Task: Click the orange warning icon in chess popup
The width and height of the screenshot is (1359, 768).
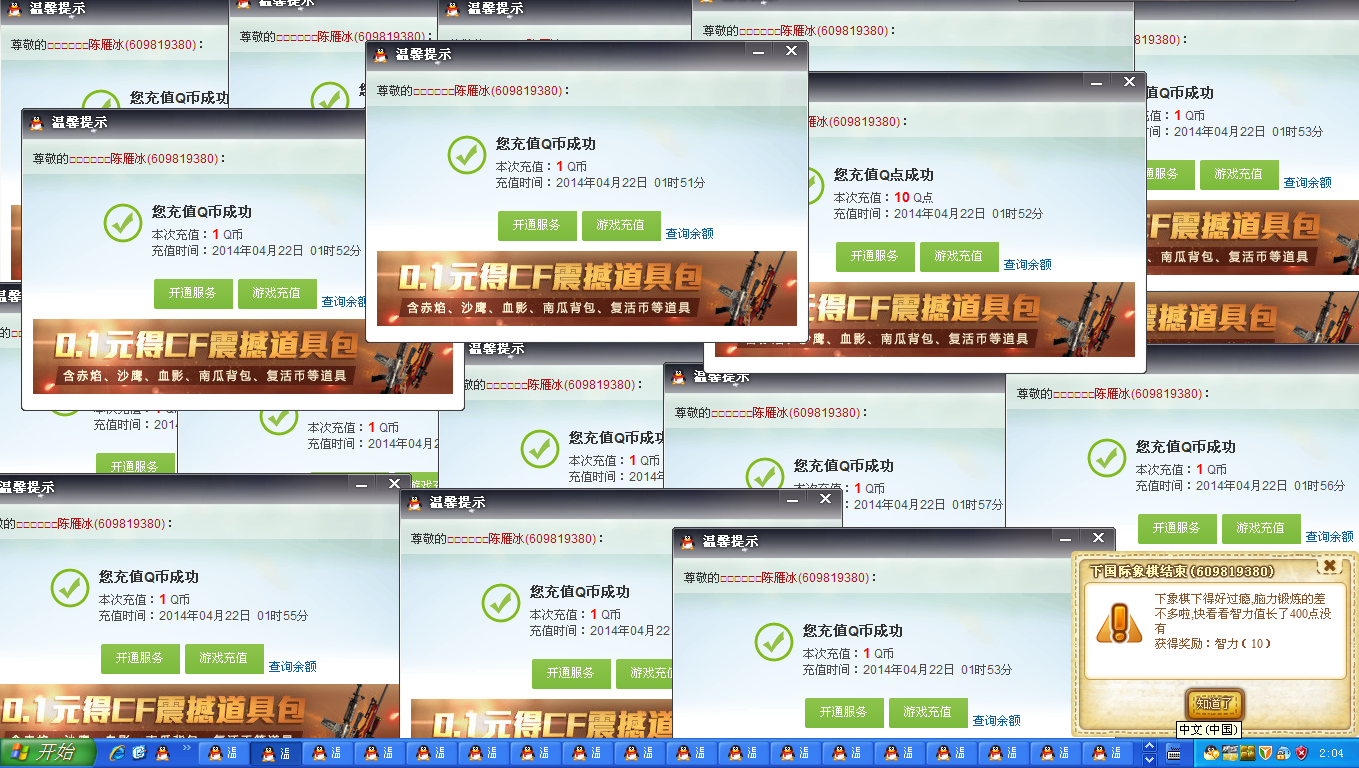Action: 1117,623
